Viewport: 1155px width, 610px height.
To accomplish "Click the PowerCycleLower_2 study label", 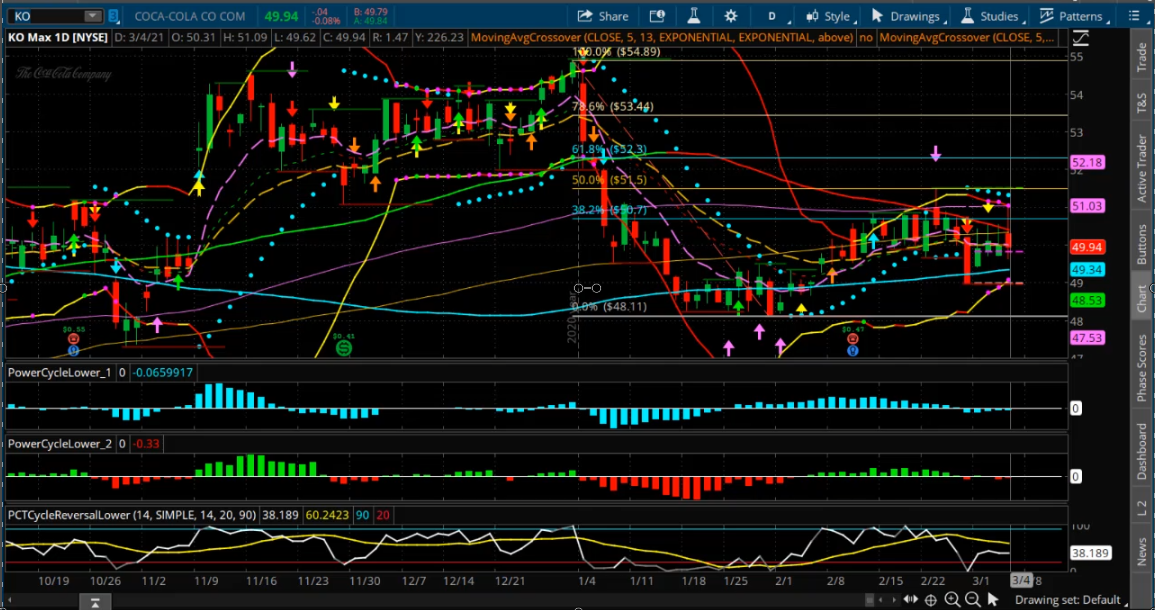I will click(x=60, y=444).
